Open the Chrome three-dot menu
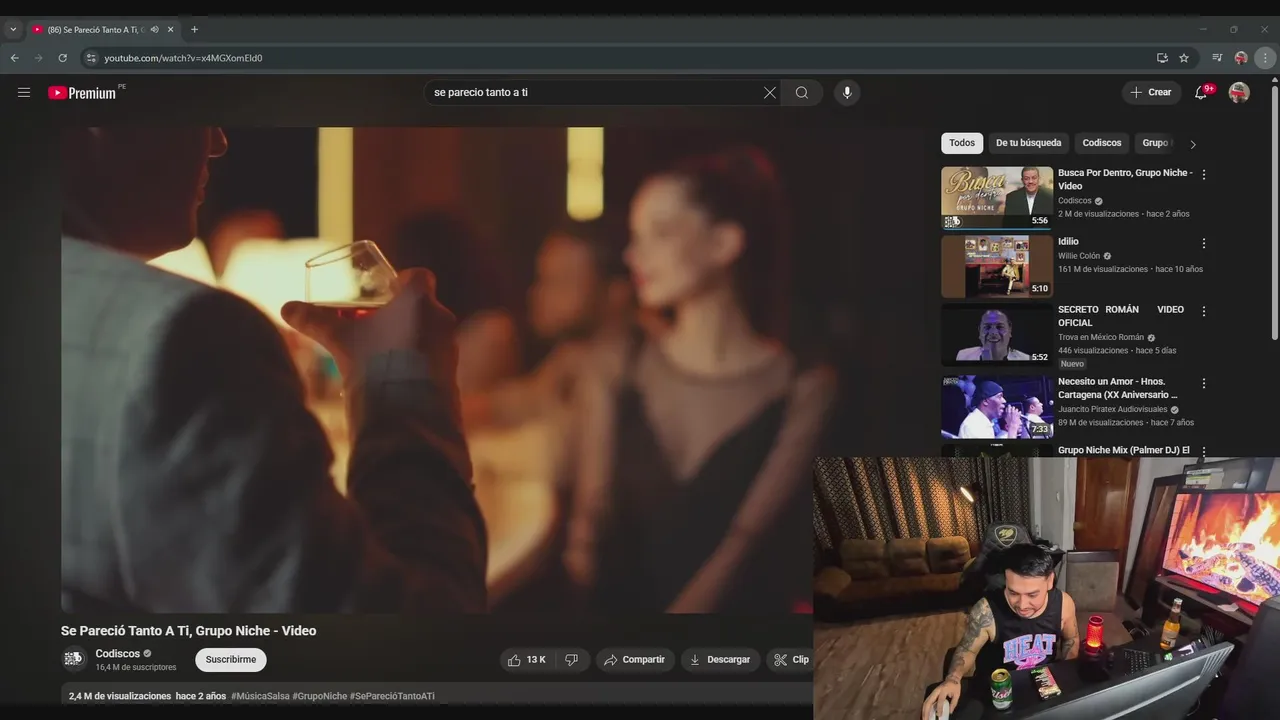This screenshot has width=1280, height=720. (1265, 58)
